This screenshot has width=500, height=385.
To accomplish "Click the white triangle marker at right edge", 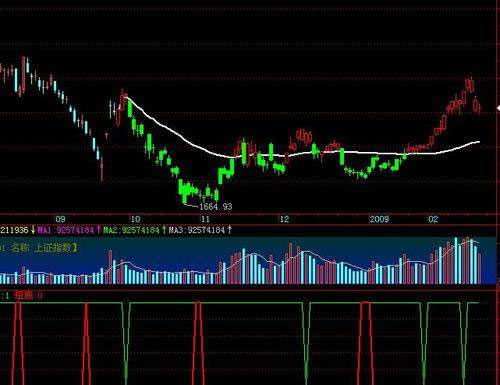I will click(498, 108).
